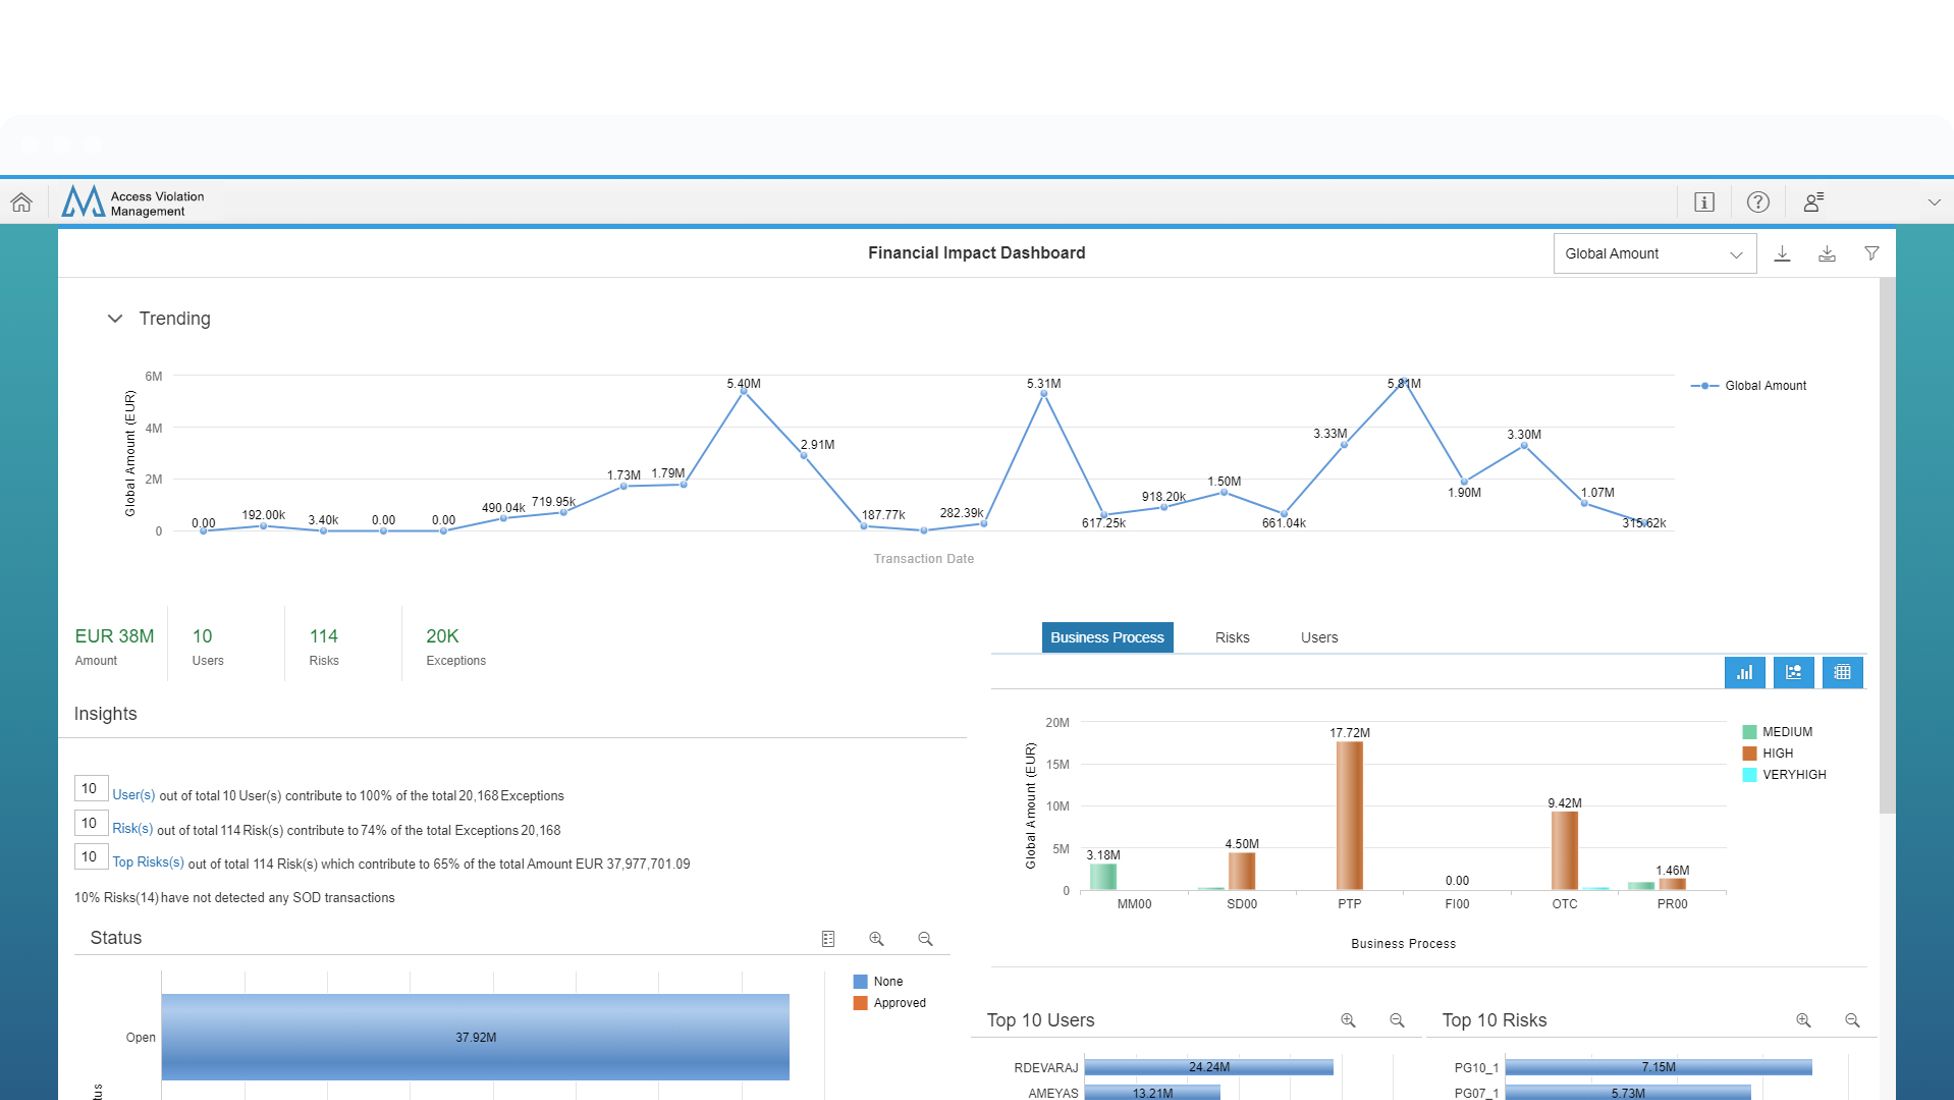Zoom out on Top 10 Risks chart
The image size is (1954, 1100).
pyautogui.click(x=1852, y=1021)
